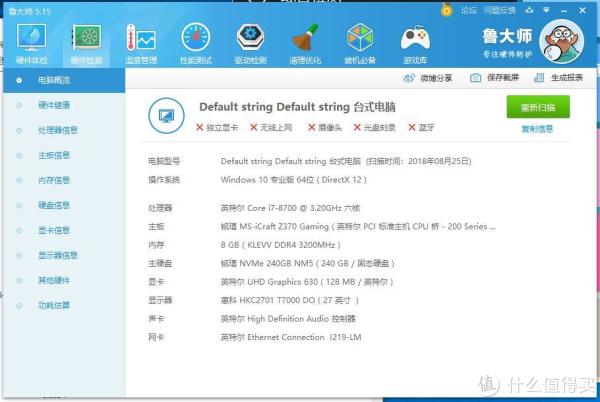Click the green 重新扫描 rescan button

click(x=538, y=107)
